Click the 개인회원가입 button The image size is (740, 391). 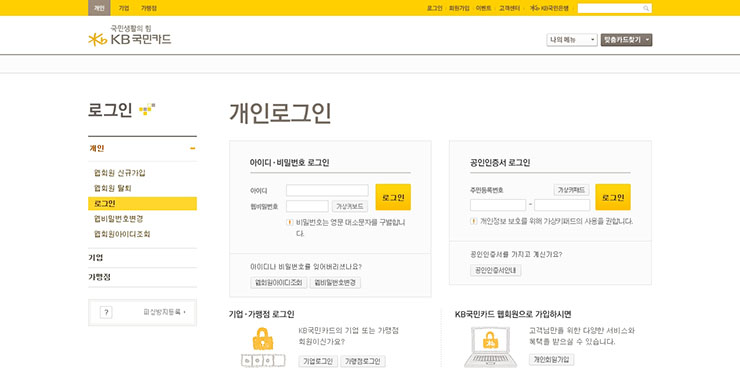tap(551, 359)
